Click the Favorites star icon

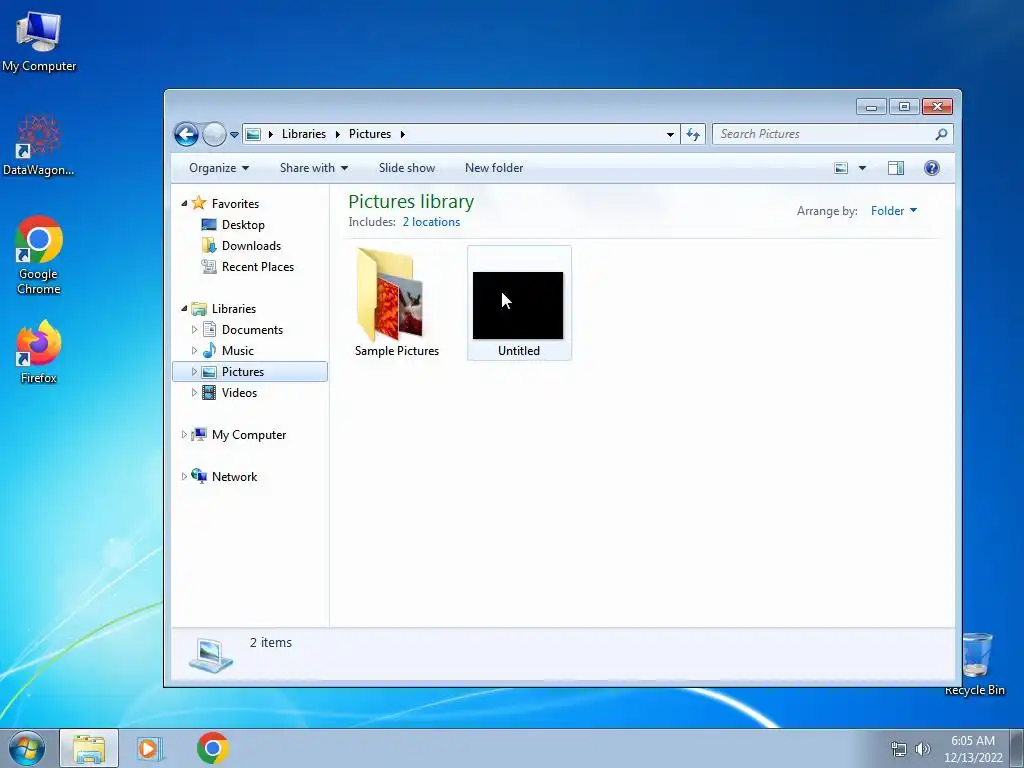[x=199, y=203]
